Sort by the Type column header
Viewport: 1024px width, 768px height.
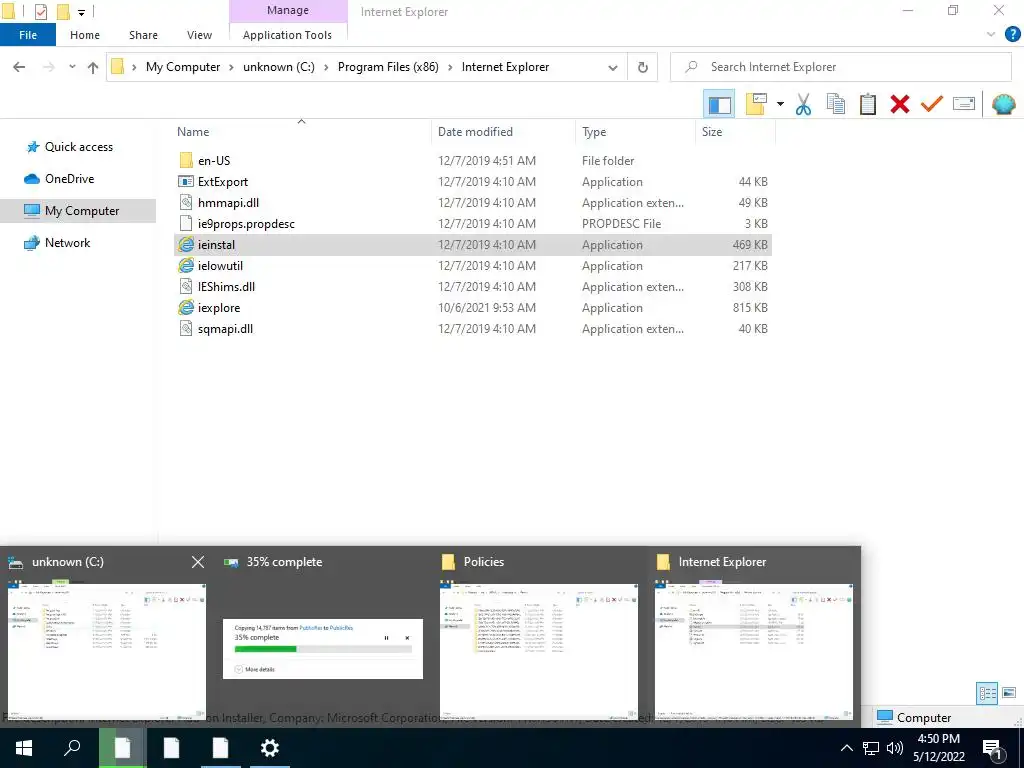coord(594,132)
